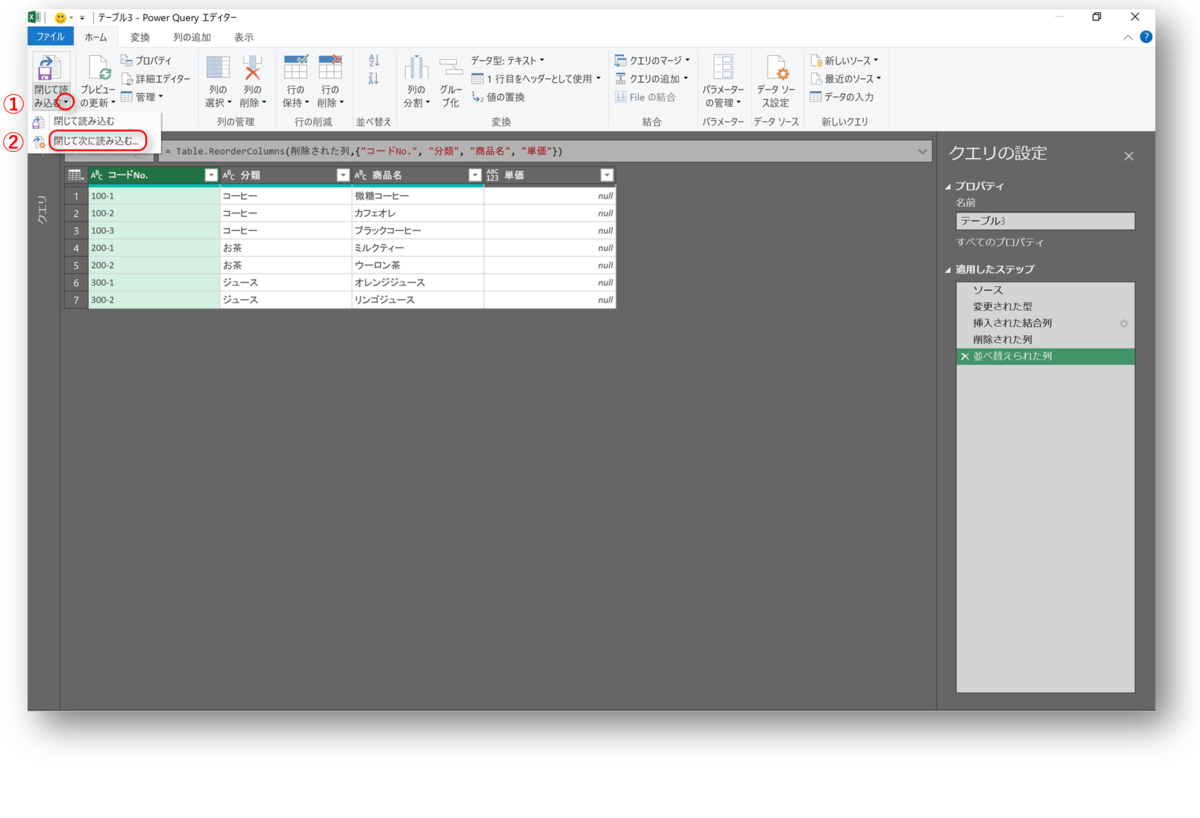The image size is (1200, 818).
Task: Select the cell 300-2
Action: [154, 300]
